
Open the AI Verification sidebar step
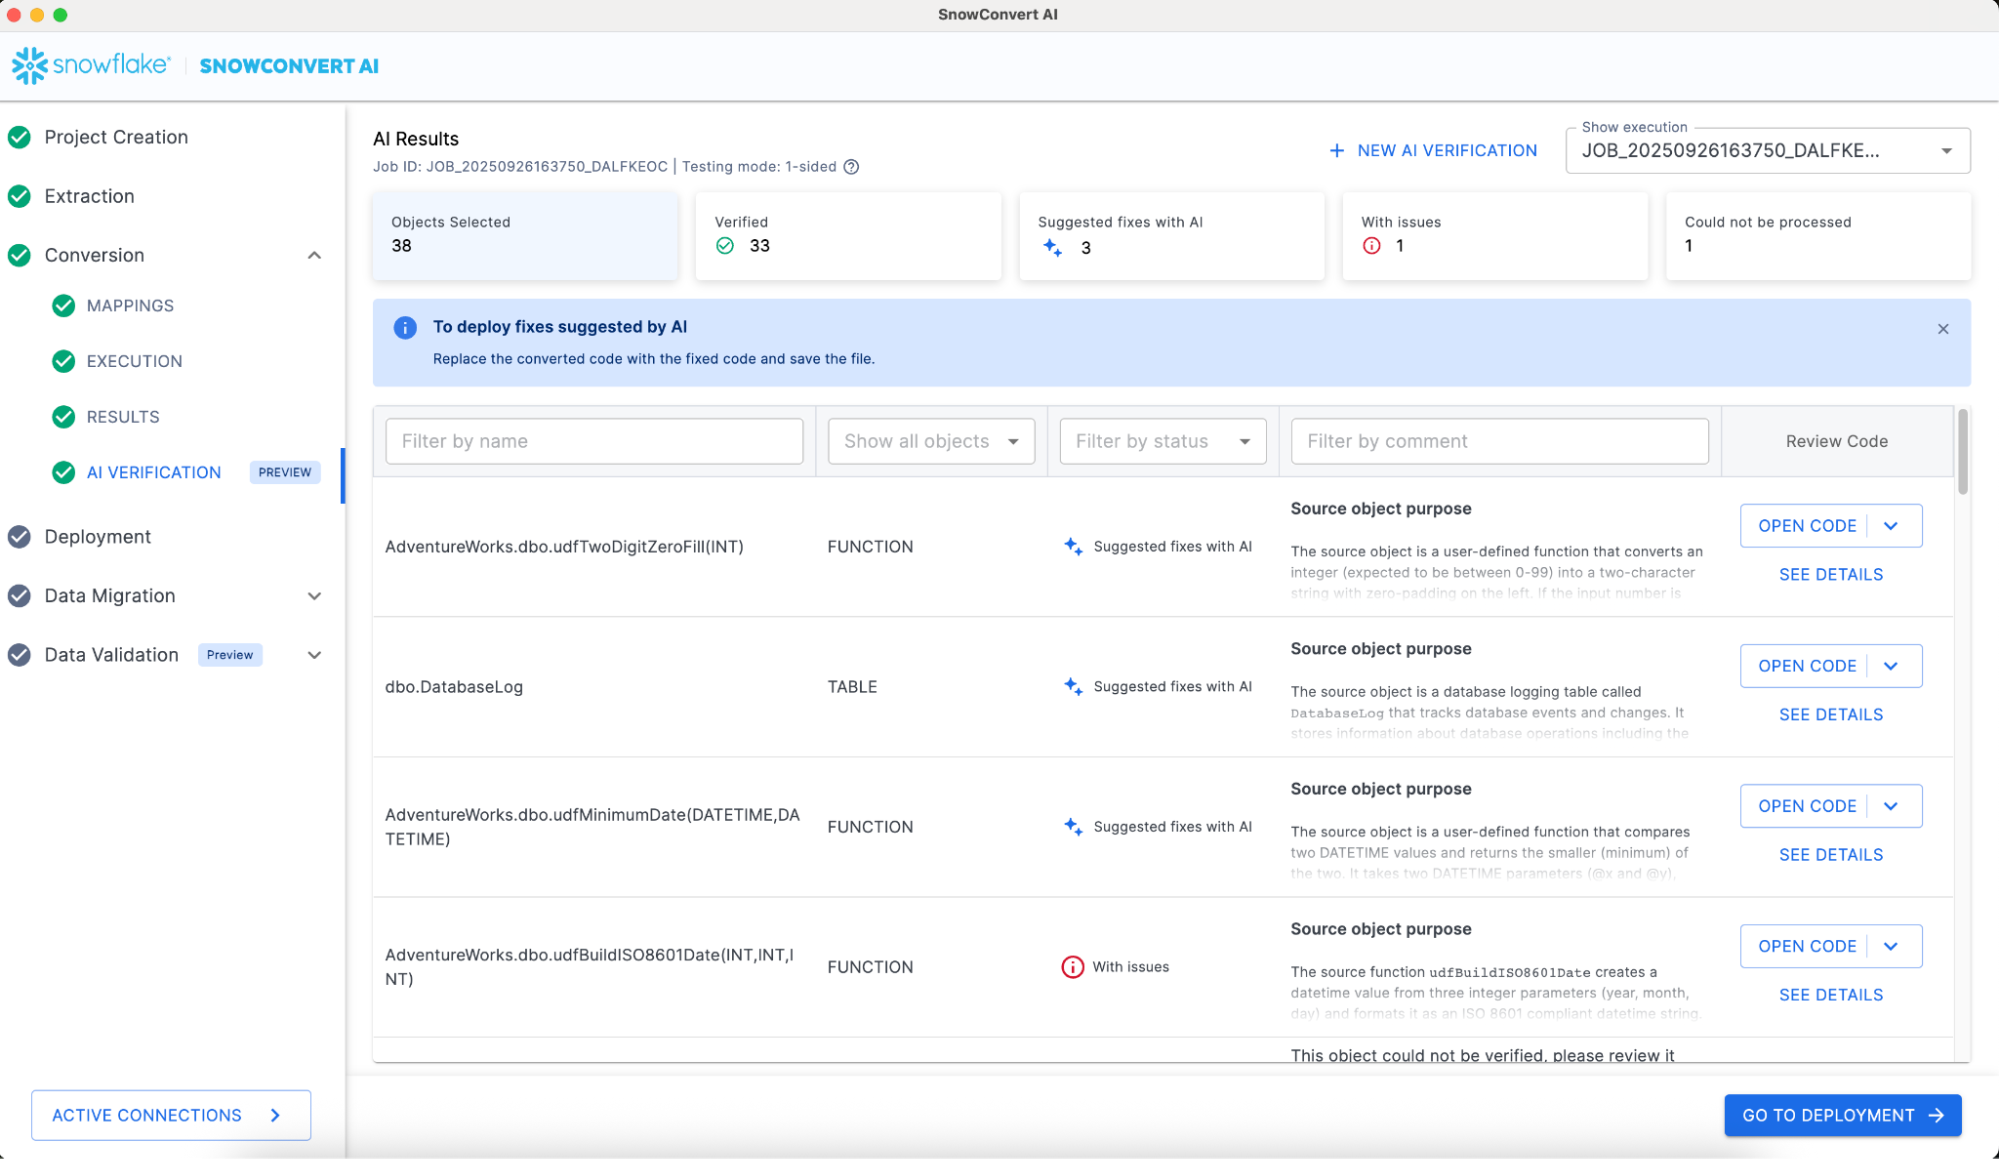[154, 472]
